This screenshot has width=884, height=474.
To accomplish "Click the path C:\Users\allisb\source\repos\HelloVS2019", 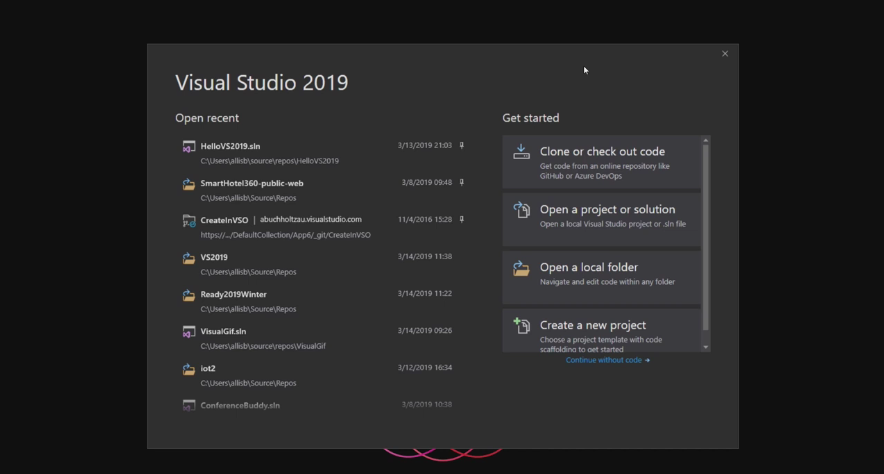I will [x=269, y=161].
